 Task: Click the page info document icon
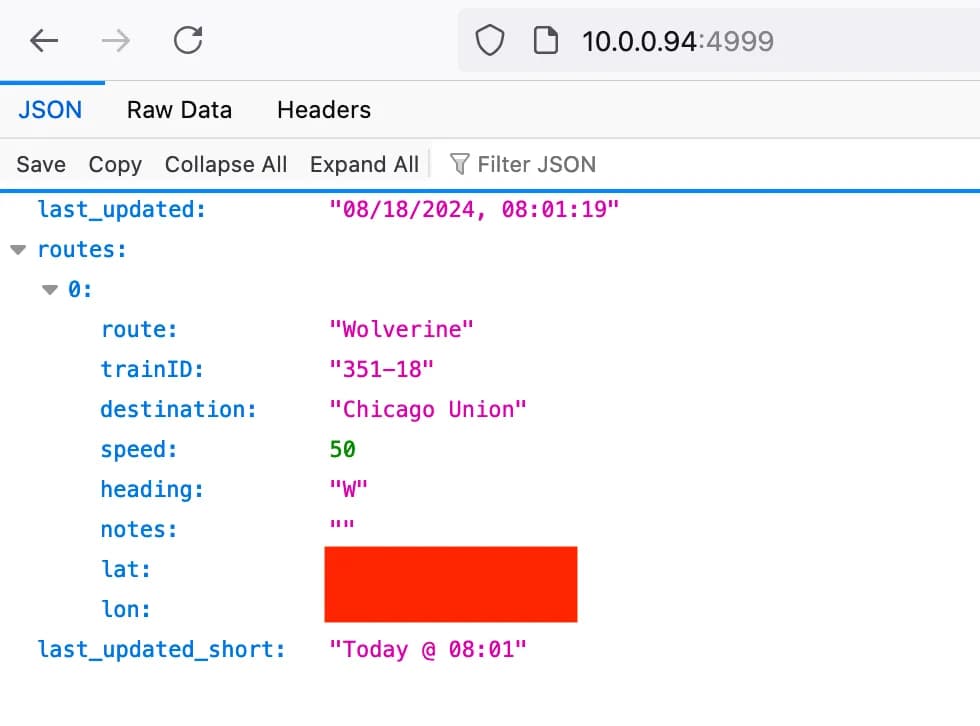546,41
